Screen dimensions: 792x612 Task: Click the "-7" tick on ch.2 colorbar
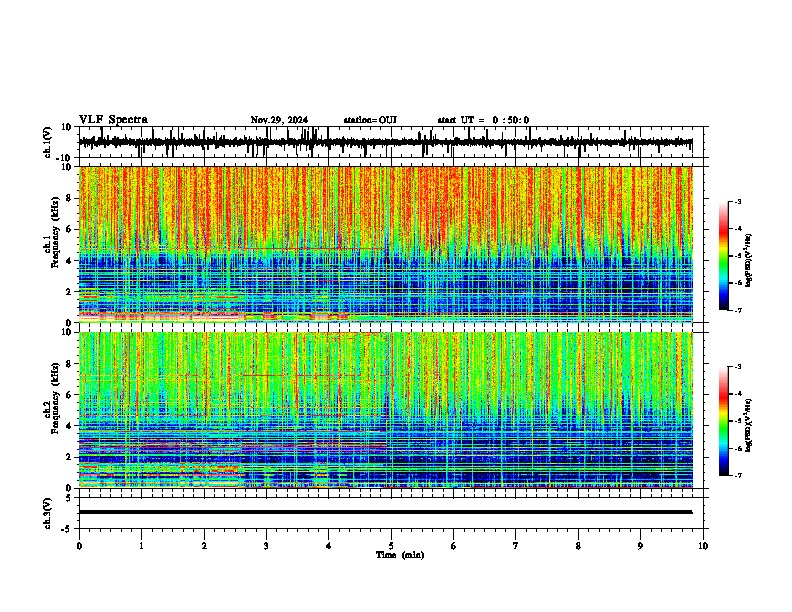[737, 475]
